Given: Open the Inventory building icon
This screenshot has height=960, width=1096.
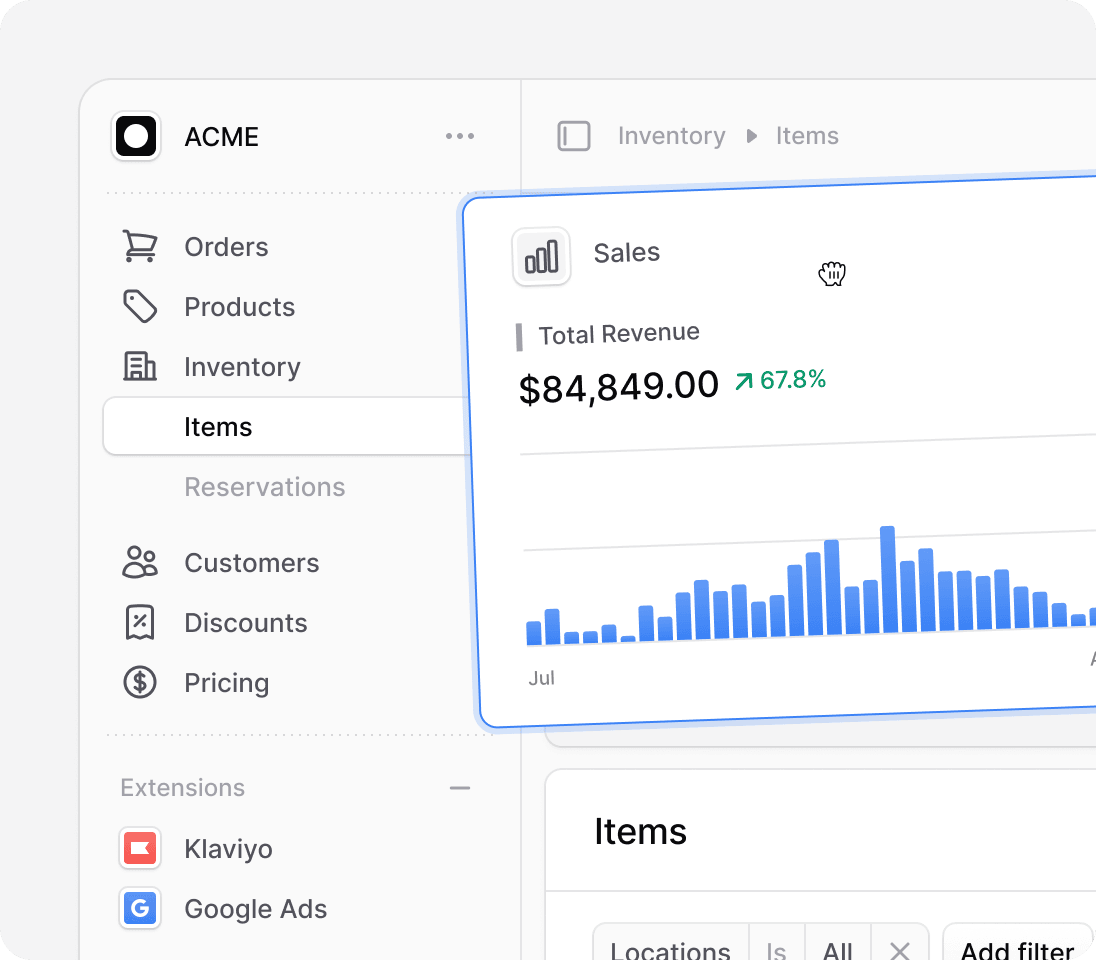Looking at the screenshot, I should tap(140, 366).
